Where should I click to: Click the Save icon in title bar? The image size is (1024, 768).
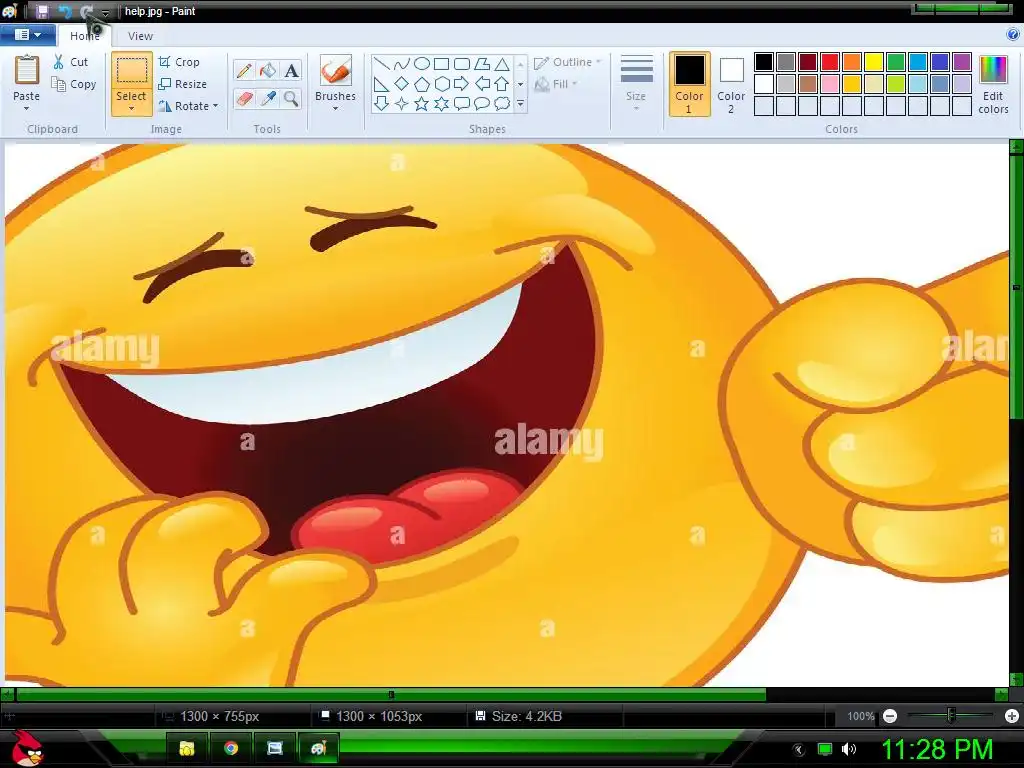point(42,11)
